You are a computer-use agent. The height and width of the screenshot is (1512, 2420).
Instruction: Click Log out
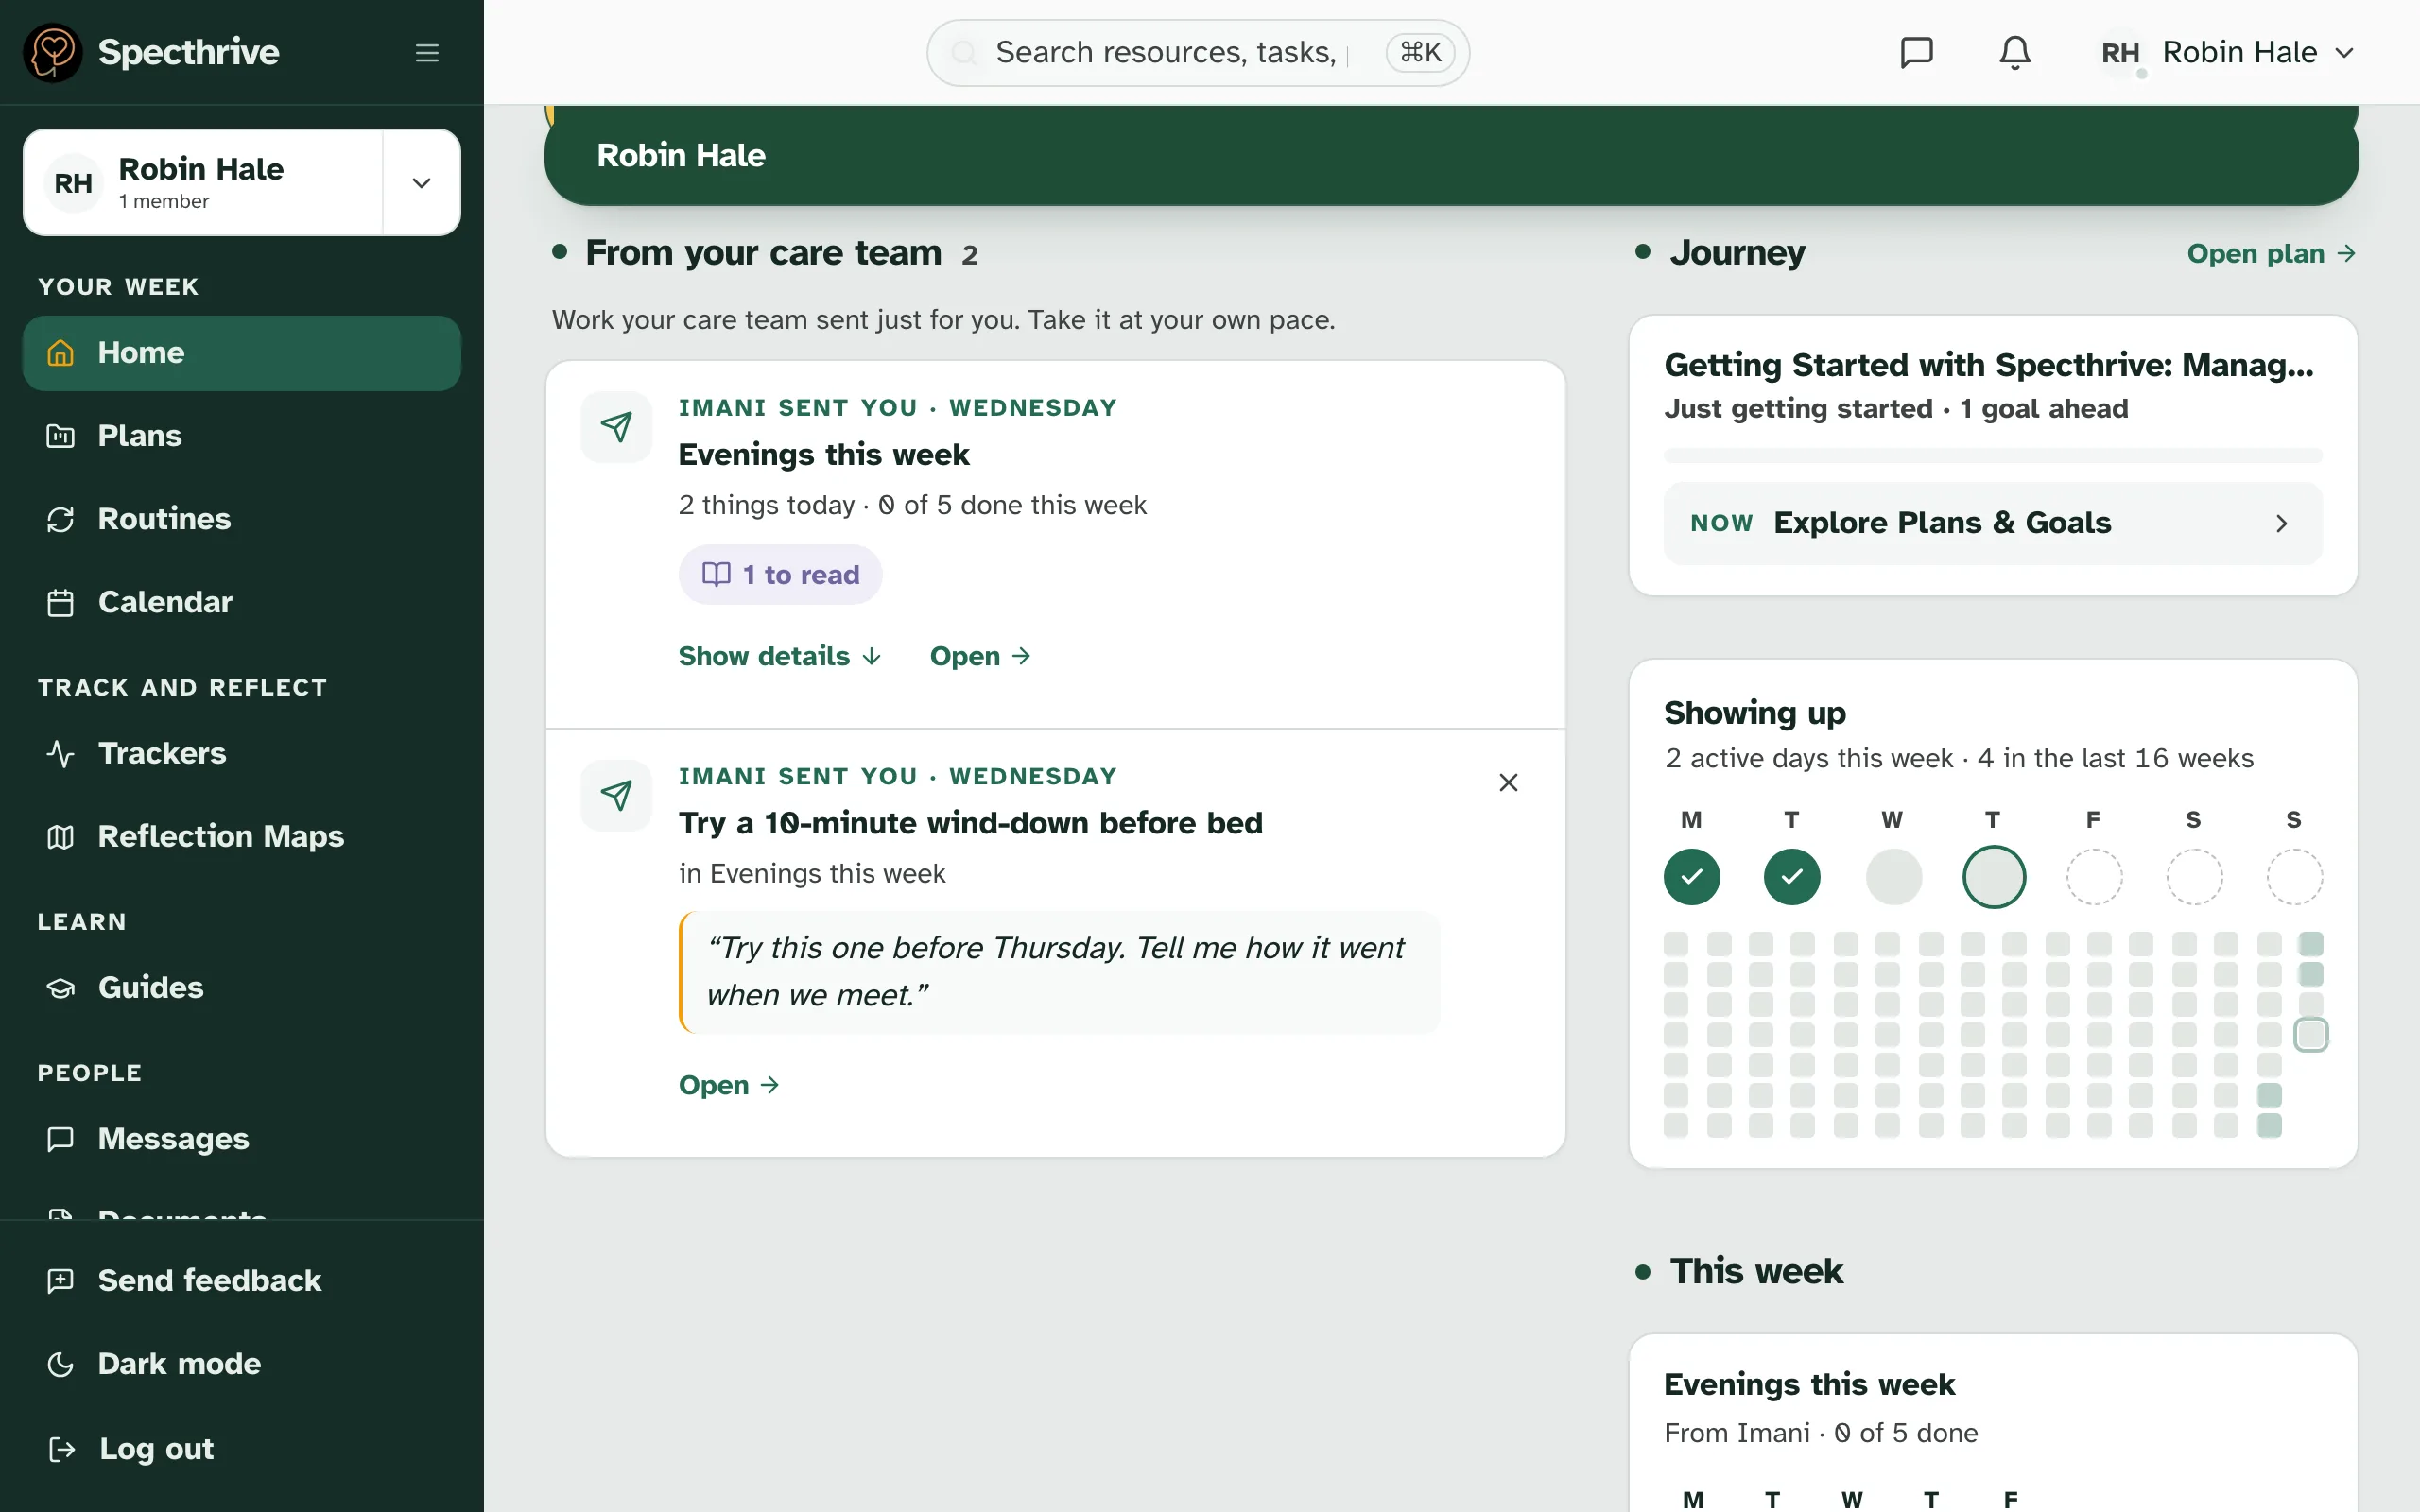242,1448
